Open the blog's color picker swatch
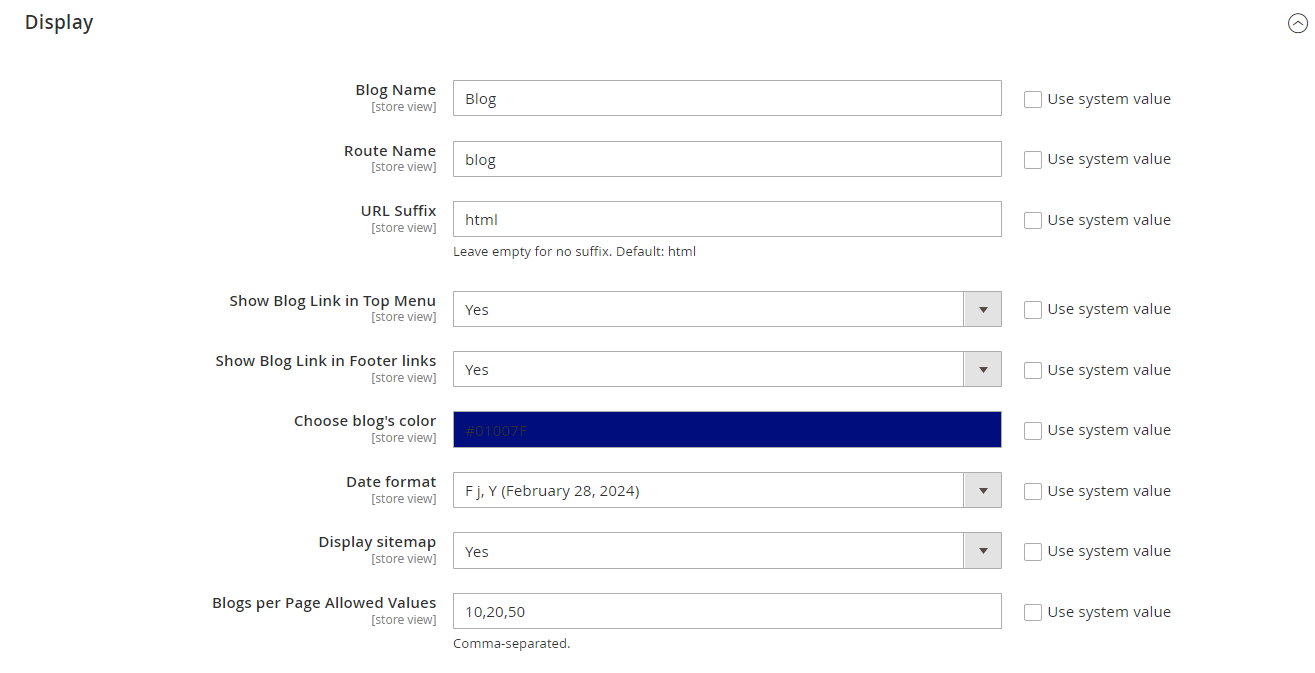 pyautogui.click(x=726, y=430)
